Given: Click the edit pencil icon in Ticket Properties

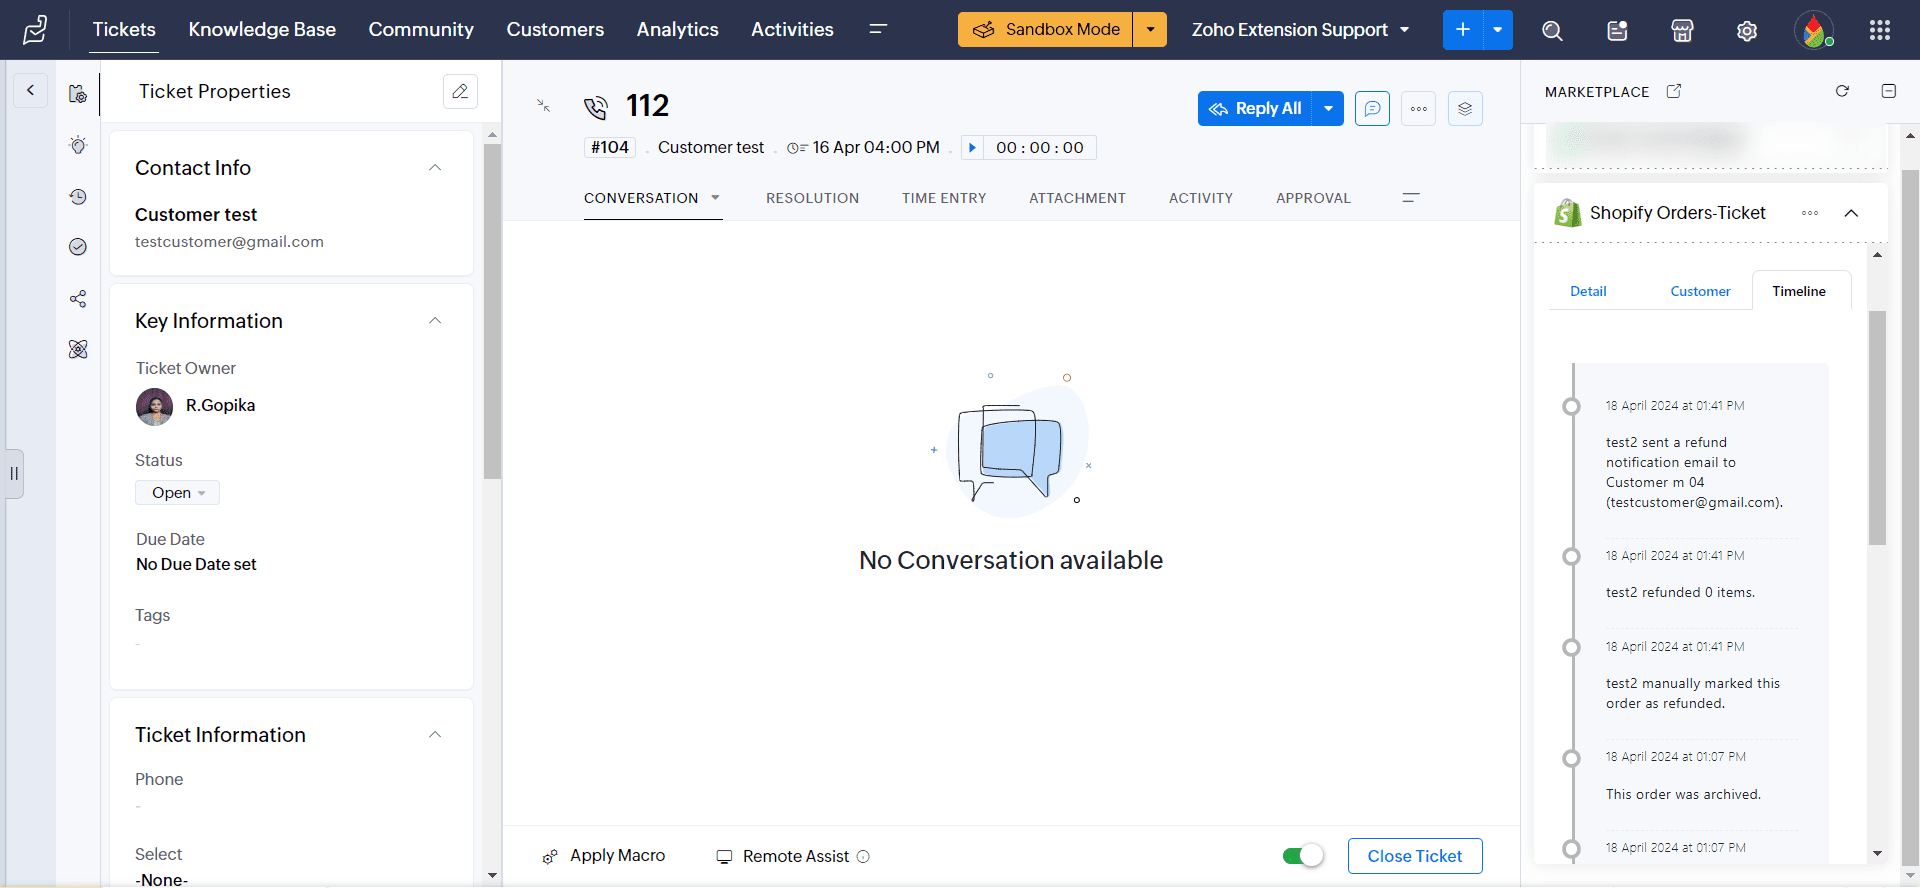Looking at the screenshot, I should tap(460, 91).
